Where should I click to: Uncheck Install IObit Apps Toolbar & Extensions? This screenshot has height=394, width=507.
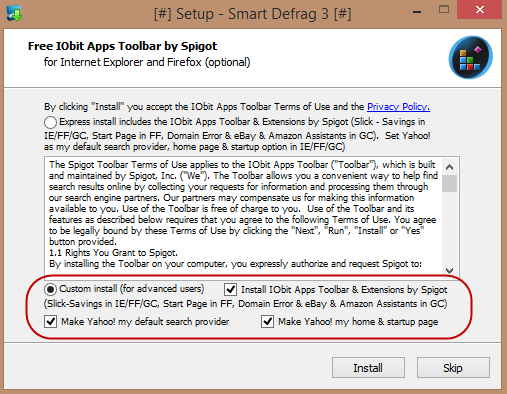click(231, 289)
